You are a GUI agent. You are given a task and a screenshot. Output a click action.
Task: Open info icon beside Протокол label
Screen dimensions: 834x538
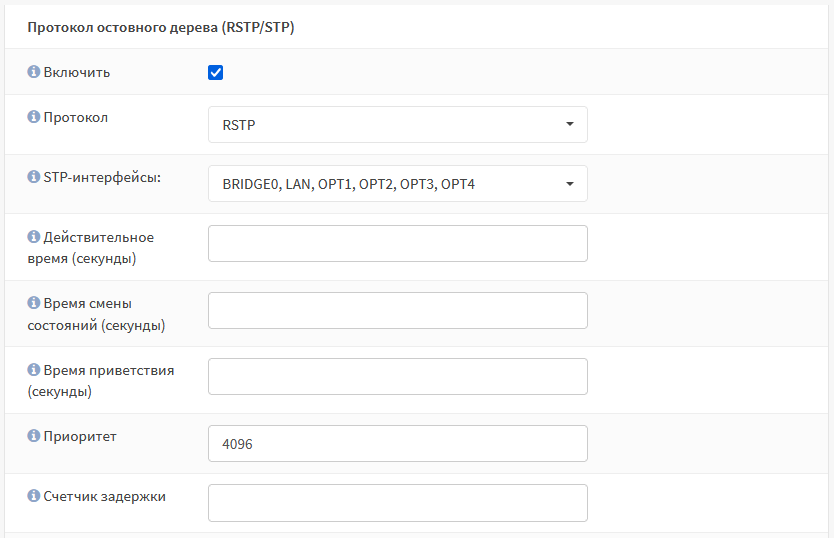(34, 117)
